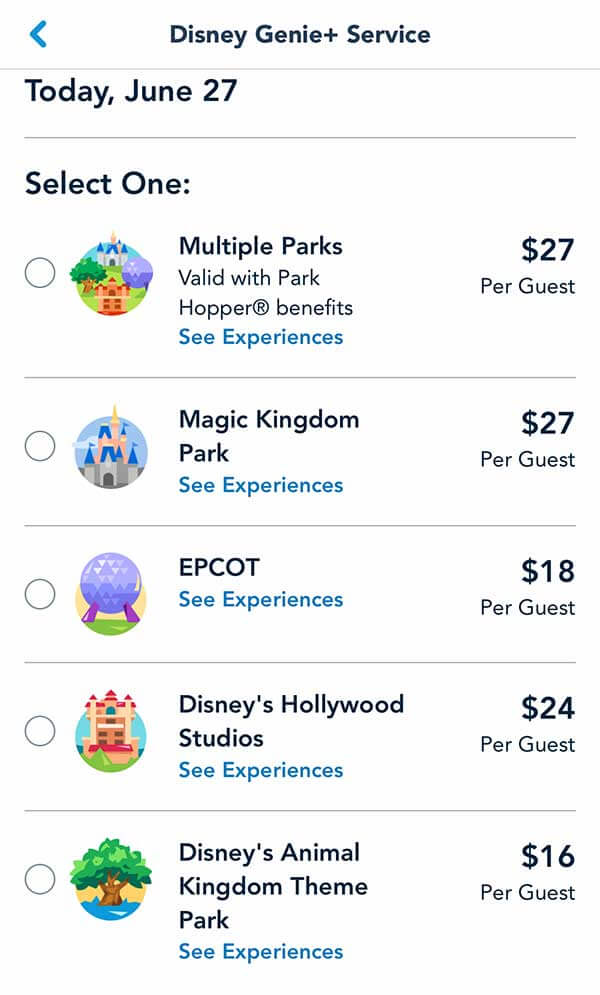Select the Disney's Hollywood Studios radio button
This screenshot has width=600, height=995.
[x=39, y=731]
